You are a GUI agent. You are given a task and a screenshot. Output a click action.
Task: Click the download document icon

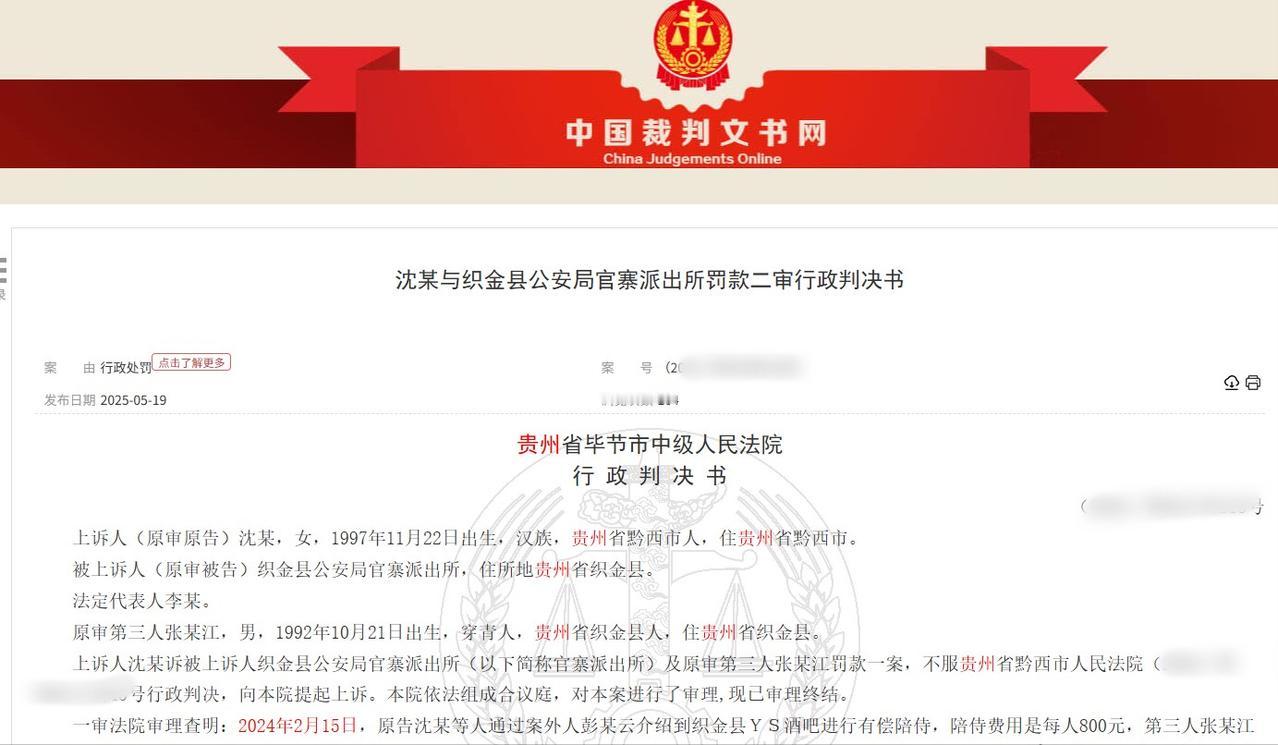tap(1231, 382)
